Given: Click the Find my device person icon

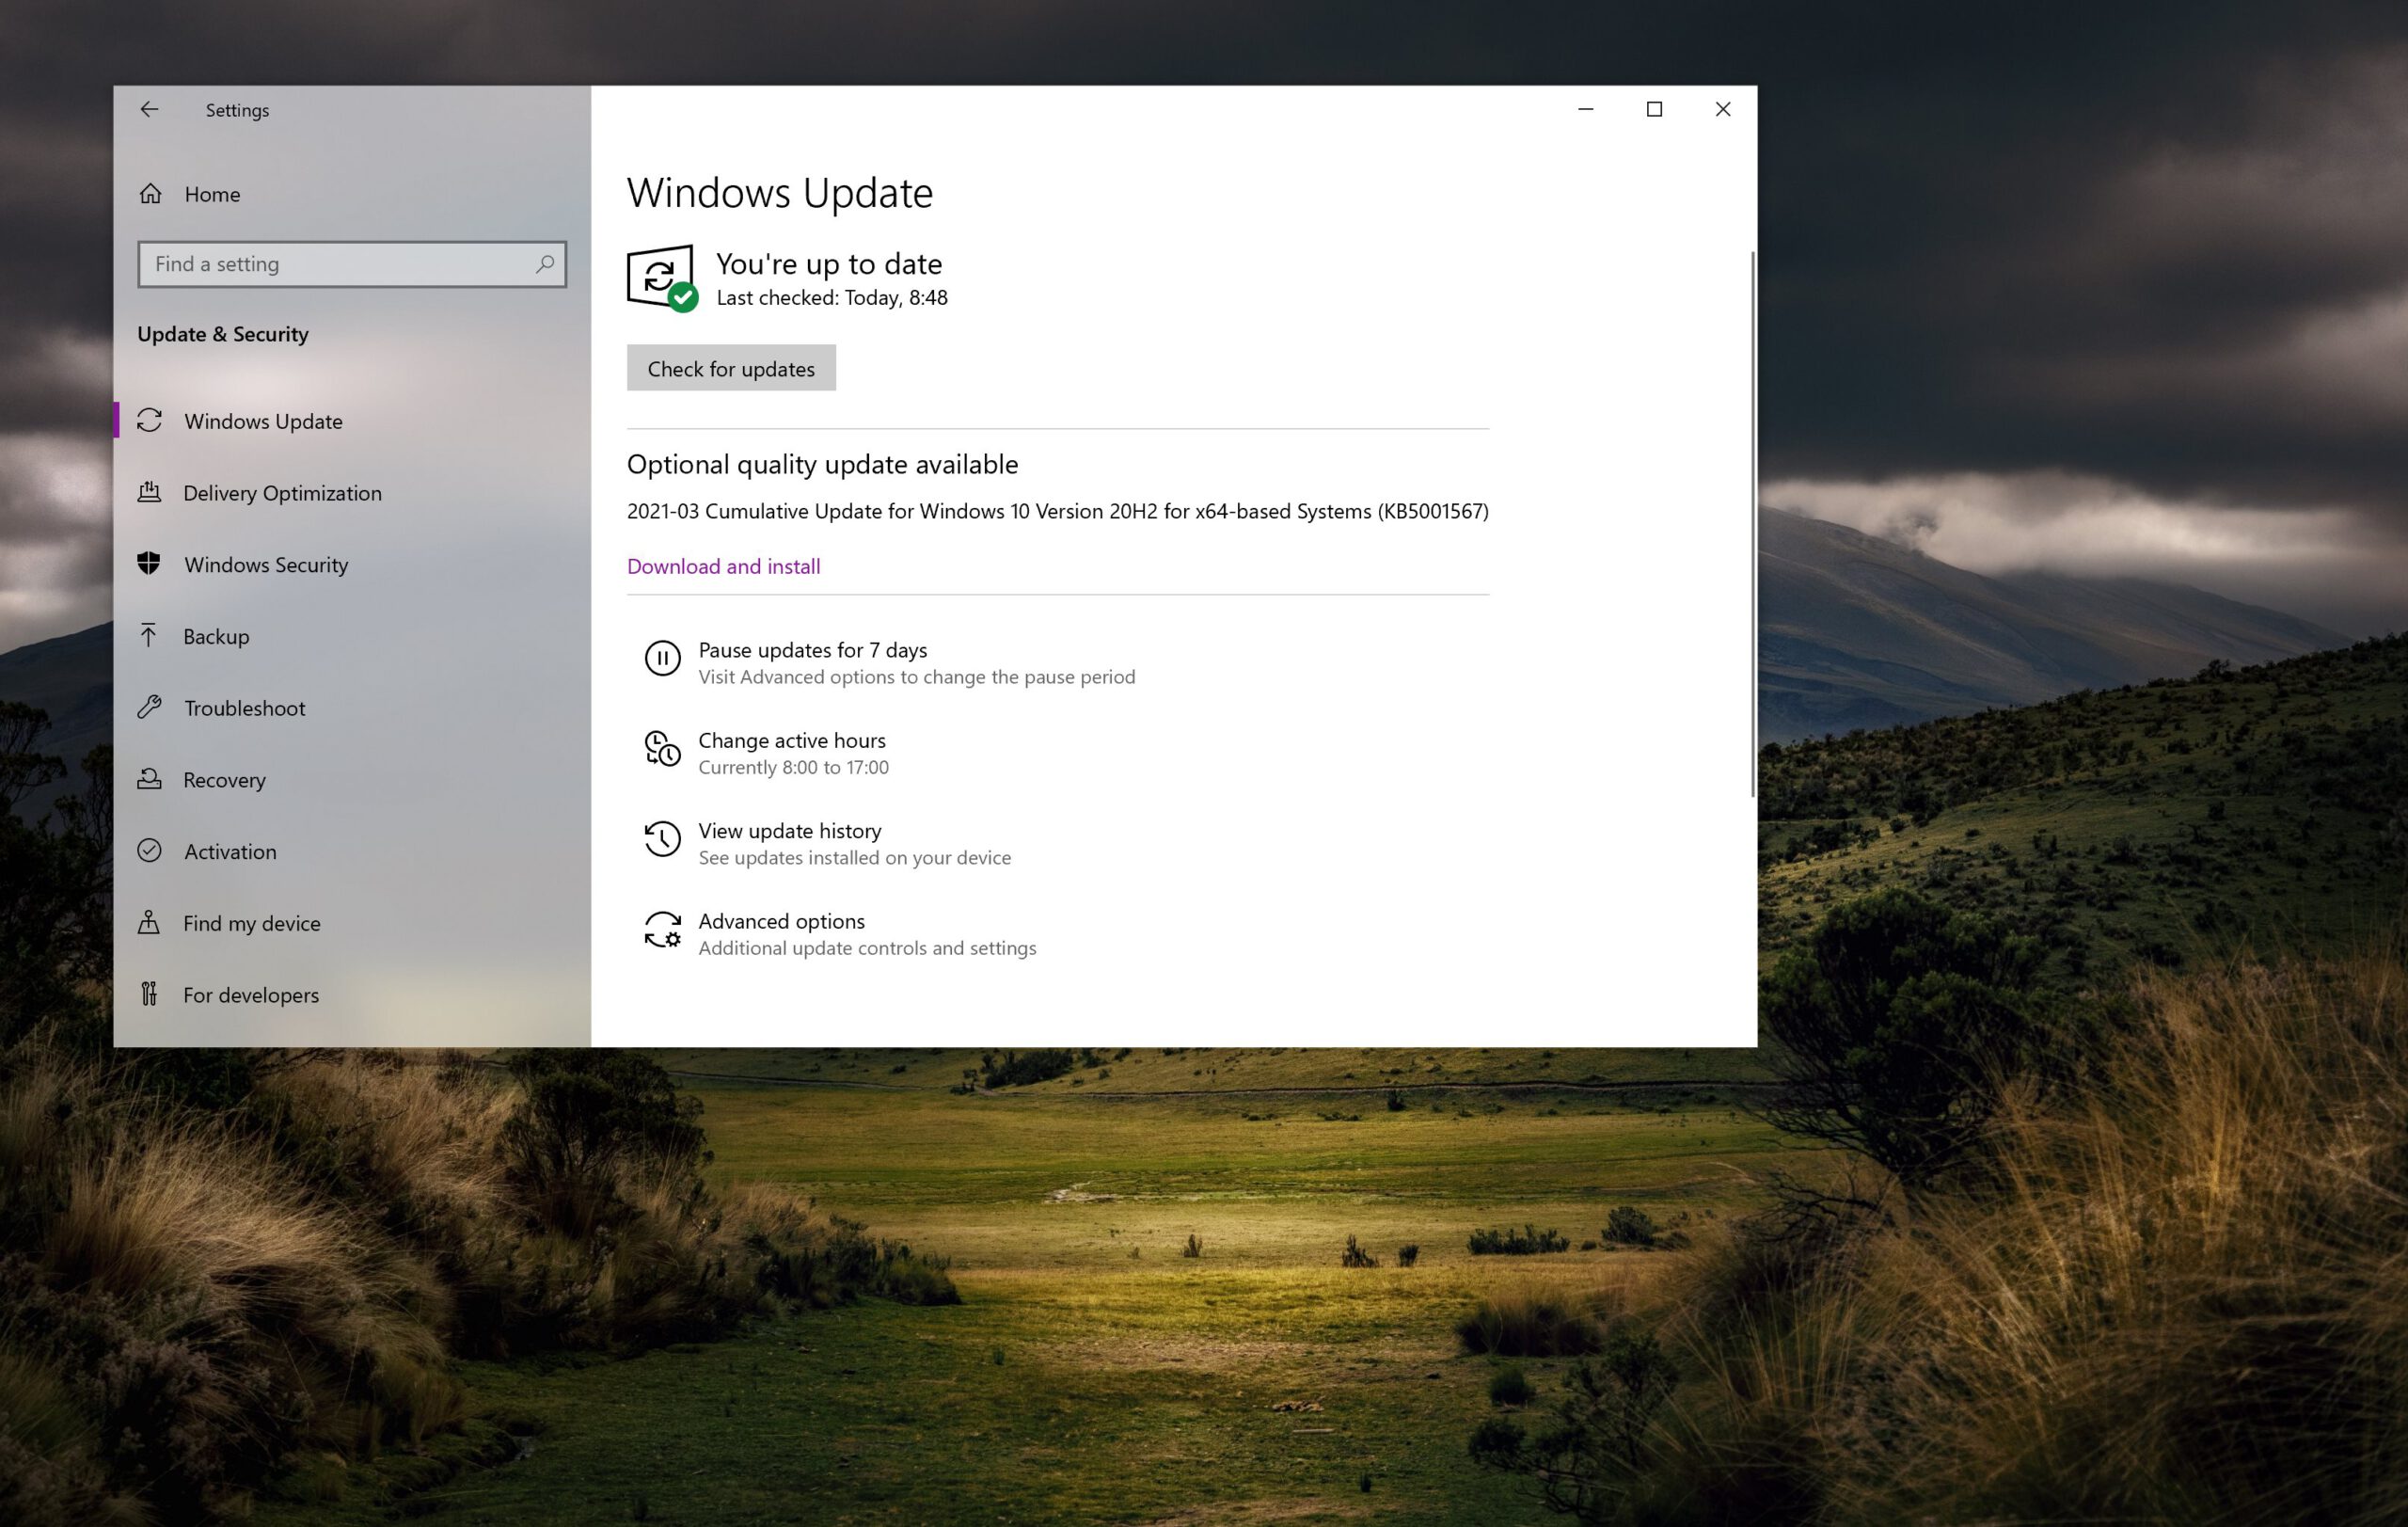Looking at the screenshot, I should (148, 922).
